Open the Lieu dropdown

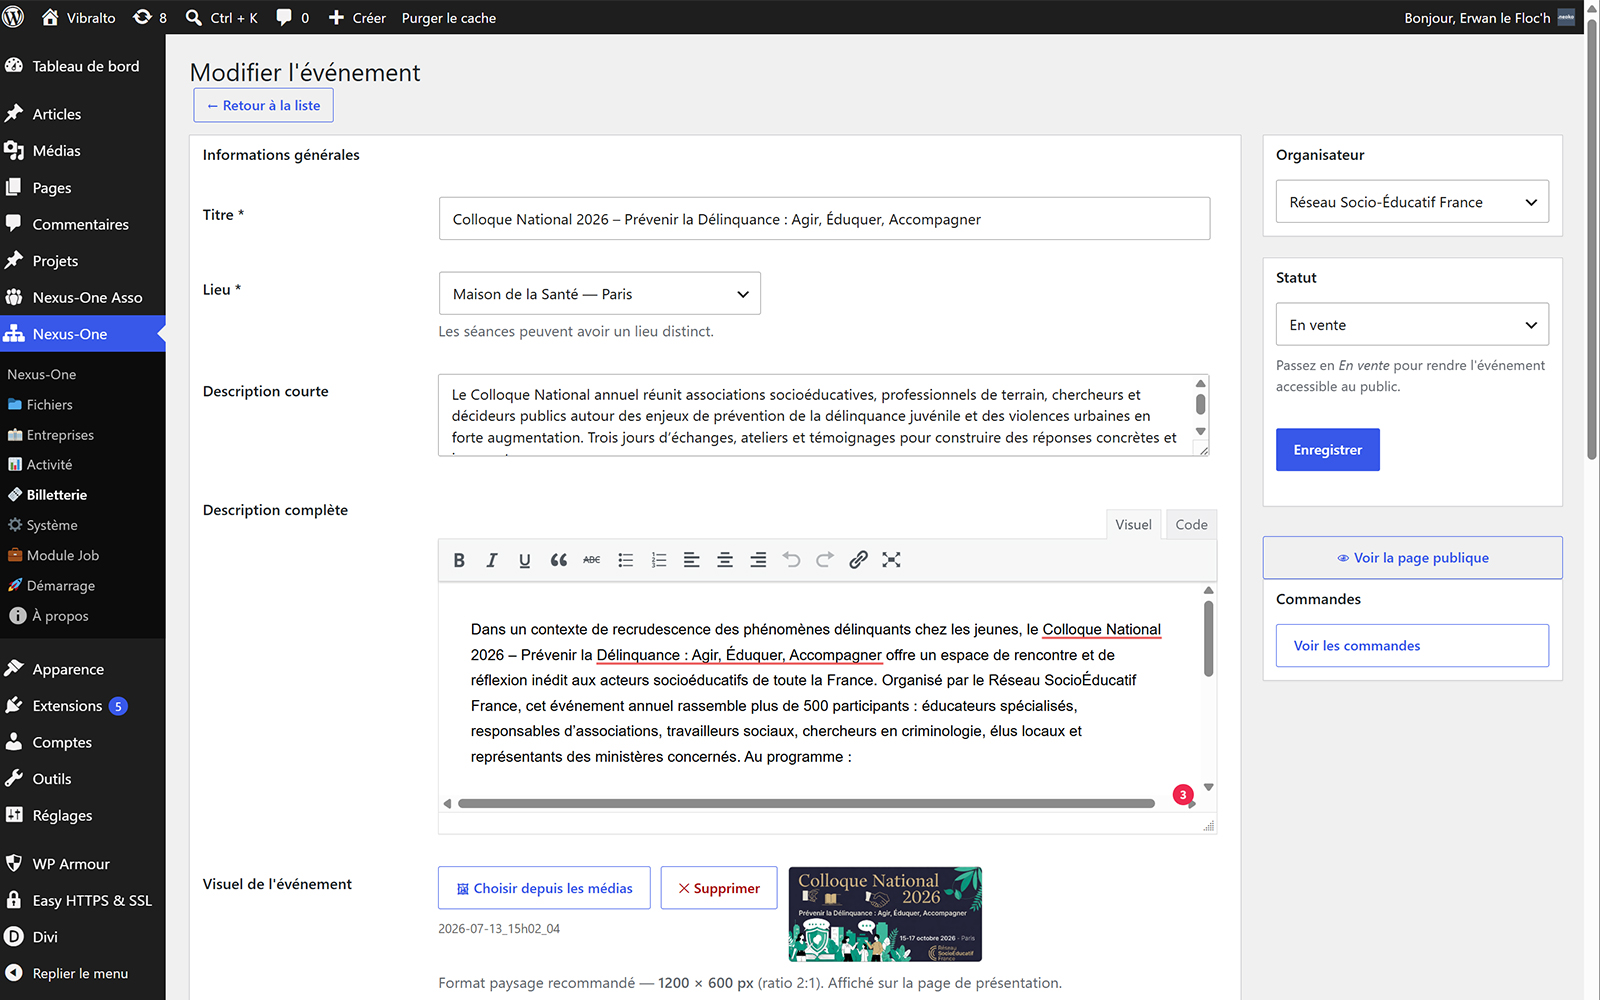(x=599, y=294)
